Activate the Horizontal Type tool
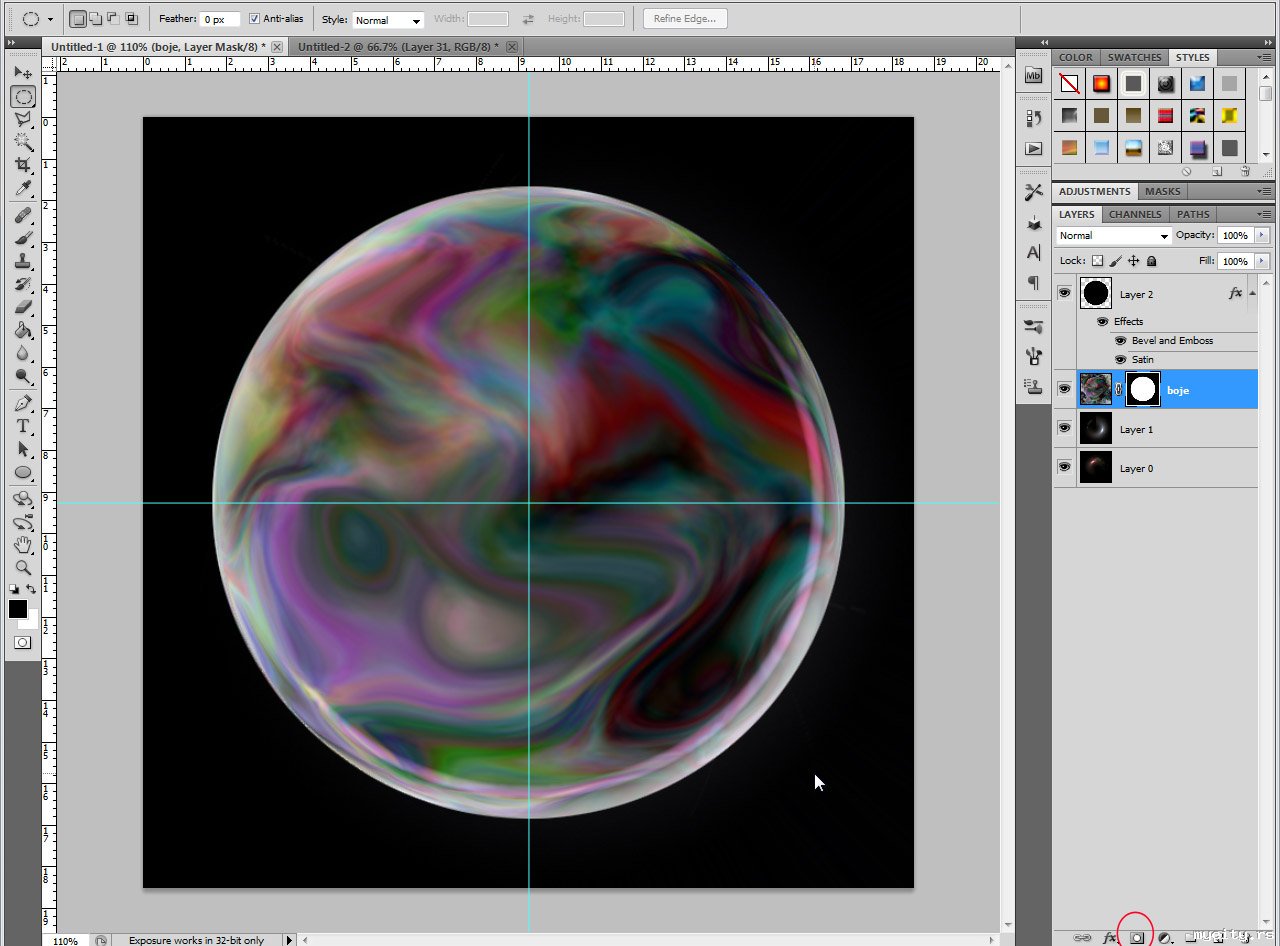Screen dimensions: 1280x946 pos(23,427)
